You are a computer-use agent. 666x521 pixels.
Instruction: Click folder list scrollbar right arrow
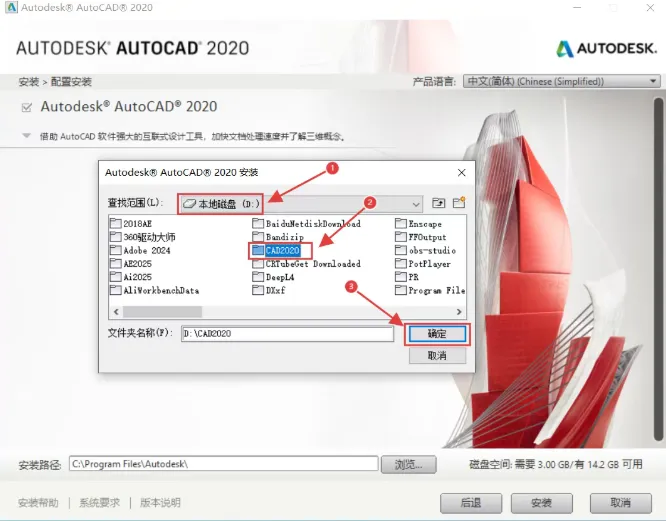coord(459,312)
